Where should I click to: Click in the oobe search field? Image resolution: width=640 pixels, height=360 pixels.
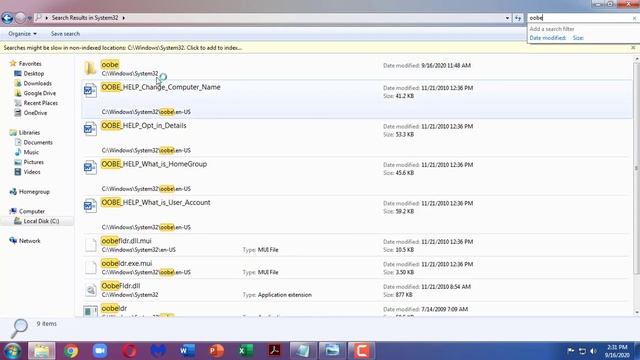(x=580, y=18)
